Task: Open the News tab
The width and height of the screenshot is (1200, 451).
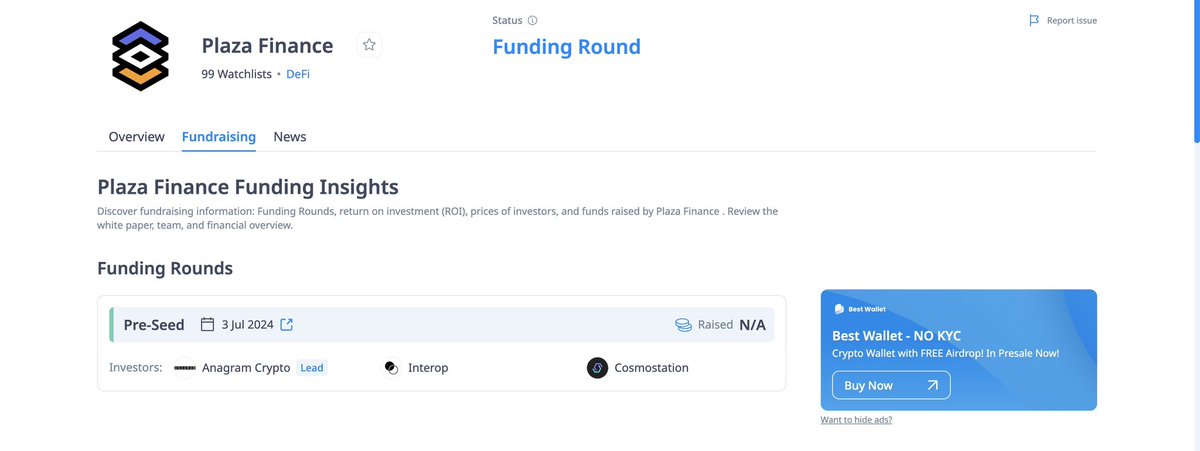Action: pyautogui.click(x=290, y=136)
